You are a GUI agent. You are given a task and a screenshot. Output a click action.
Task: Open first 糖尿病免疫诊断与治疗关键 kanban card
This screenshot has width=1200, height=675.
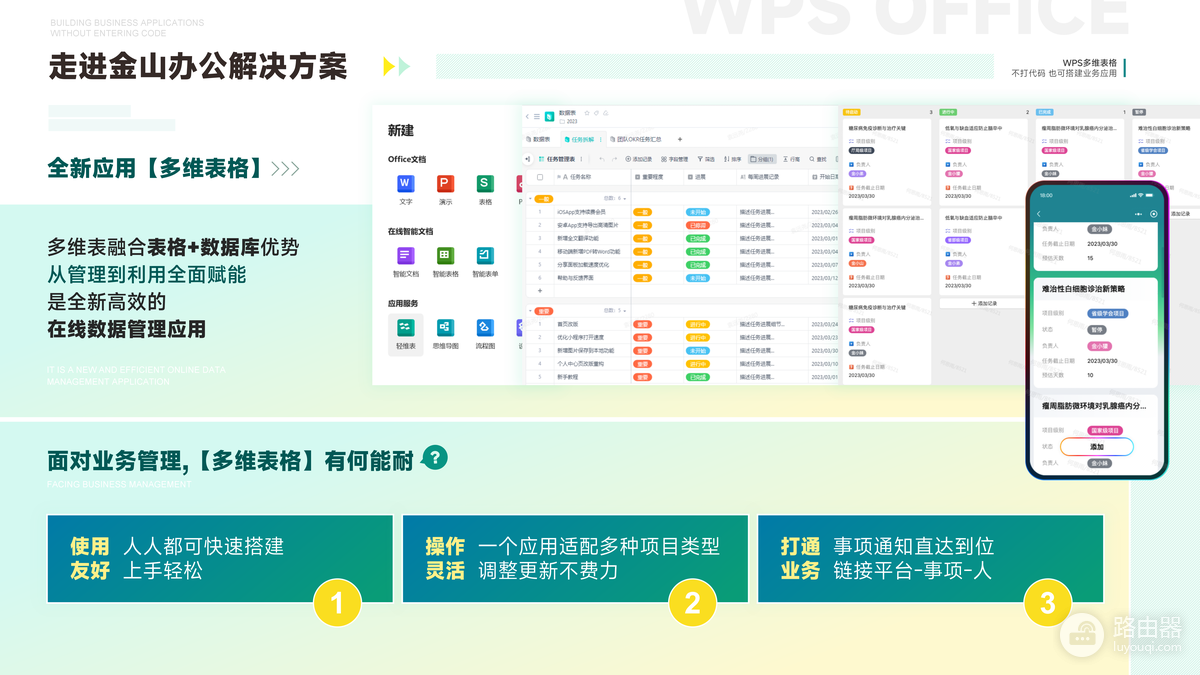(x=888, y=163)
